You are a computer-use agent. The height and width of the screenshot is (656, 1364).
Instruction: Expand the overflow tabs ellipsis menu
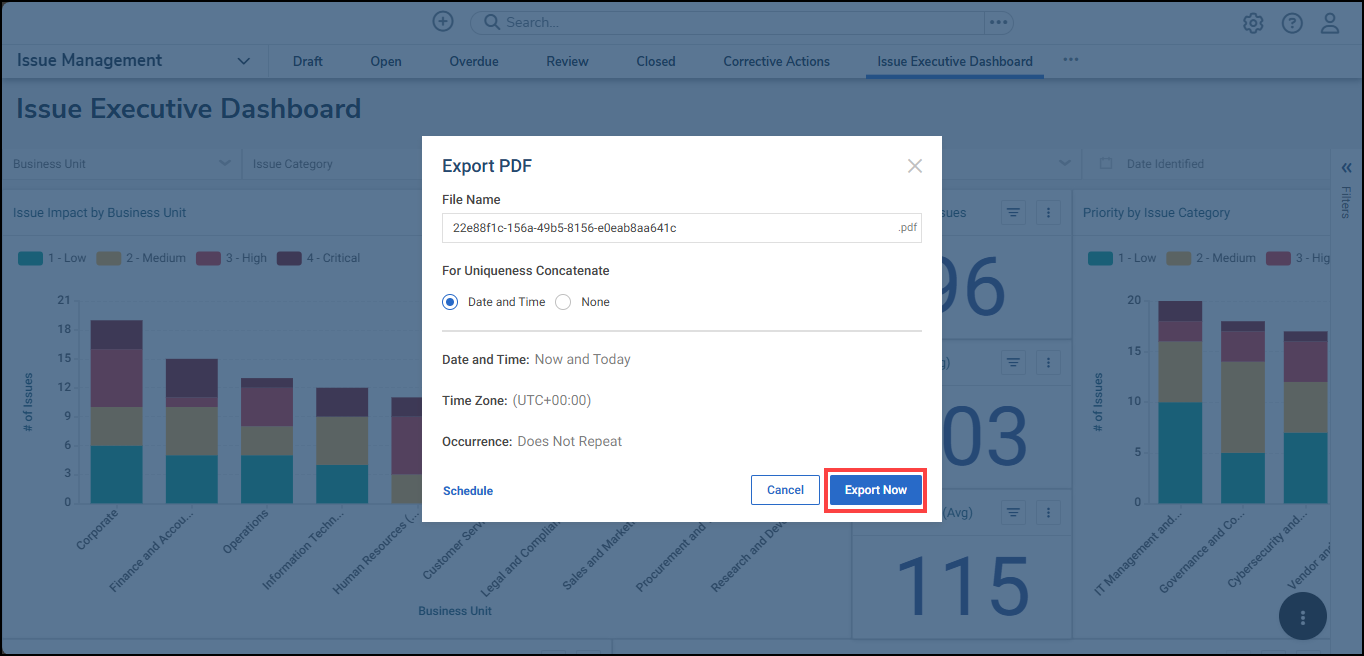[1070, 60]
